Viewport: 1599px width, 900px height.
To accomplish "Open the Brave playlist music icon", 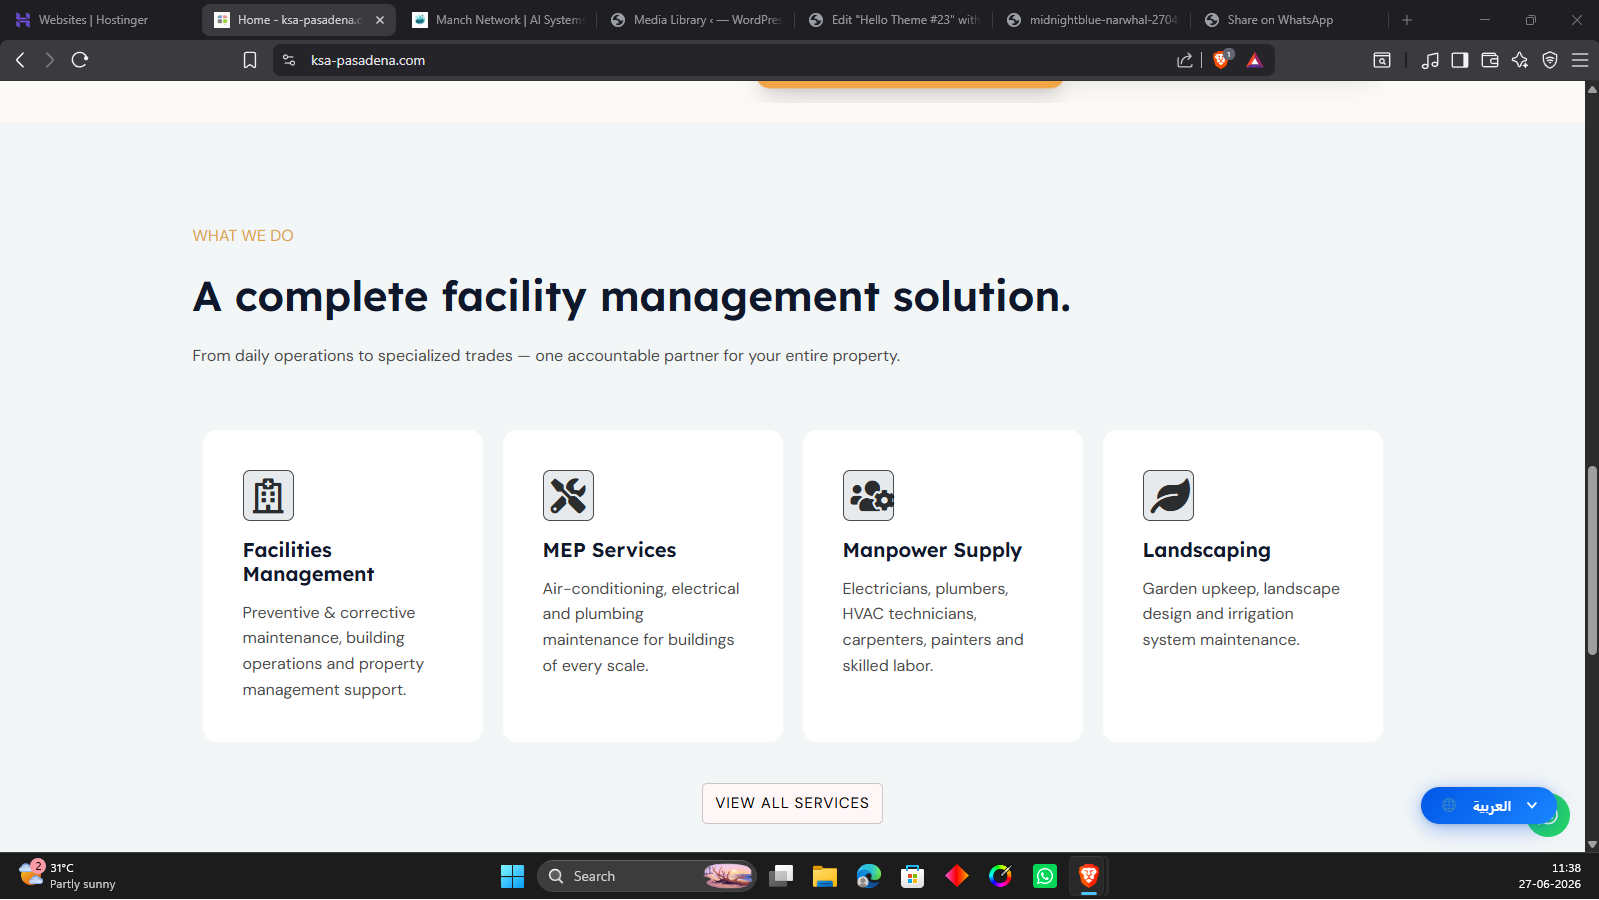I will (1430, 60).
